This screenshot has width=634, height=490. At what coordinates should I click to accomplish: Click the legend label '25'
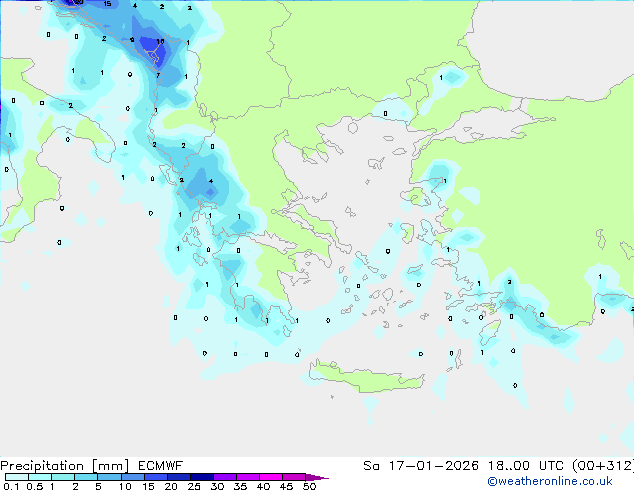pos(194,486)
